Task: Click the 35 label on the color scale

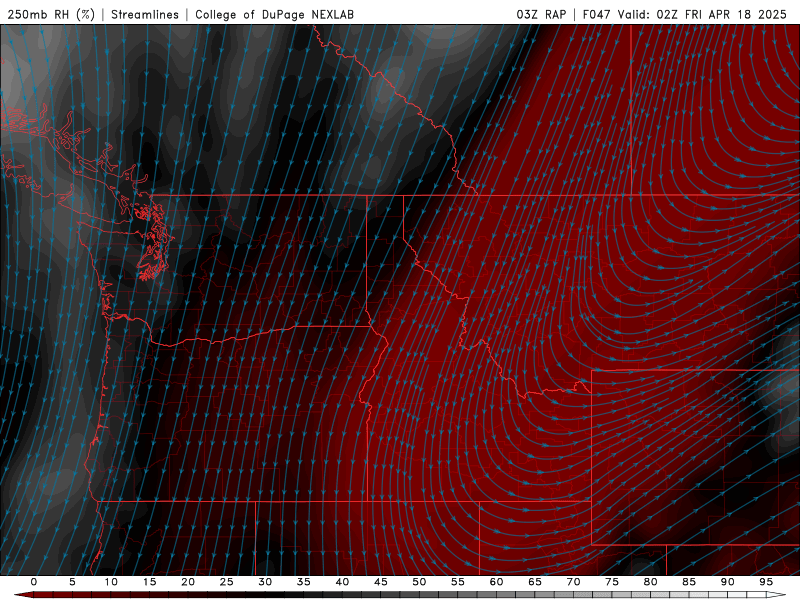Action: coord(304,582)
